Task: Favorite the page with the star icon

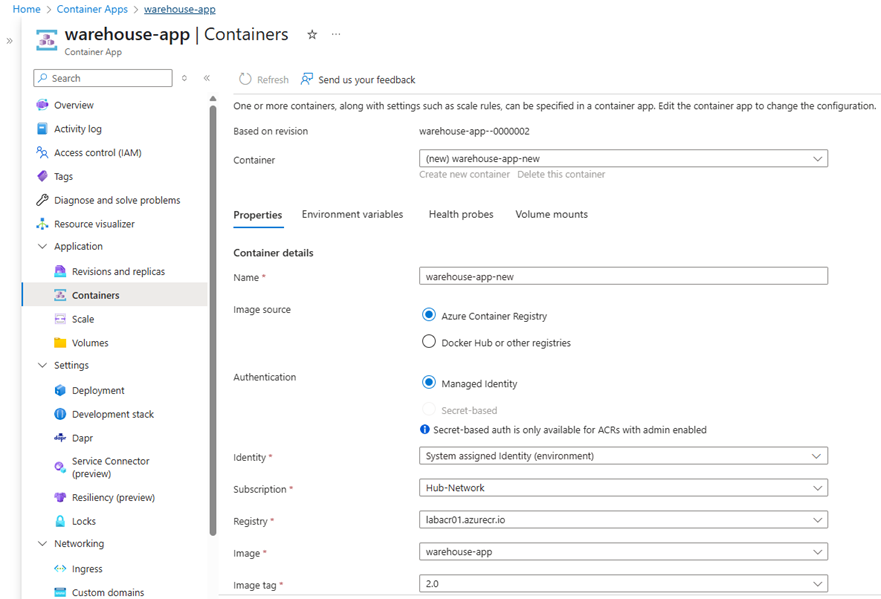Action: pos(312,35)
